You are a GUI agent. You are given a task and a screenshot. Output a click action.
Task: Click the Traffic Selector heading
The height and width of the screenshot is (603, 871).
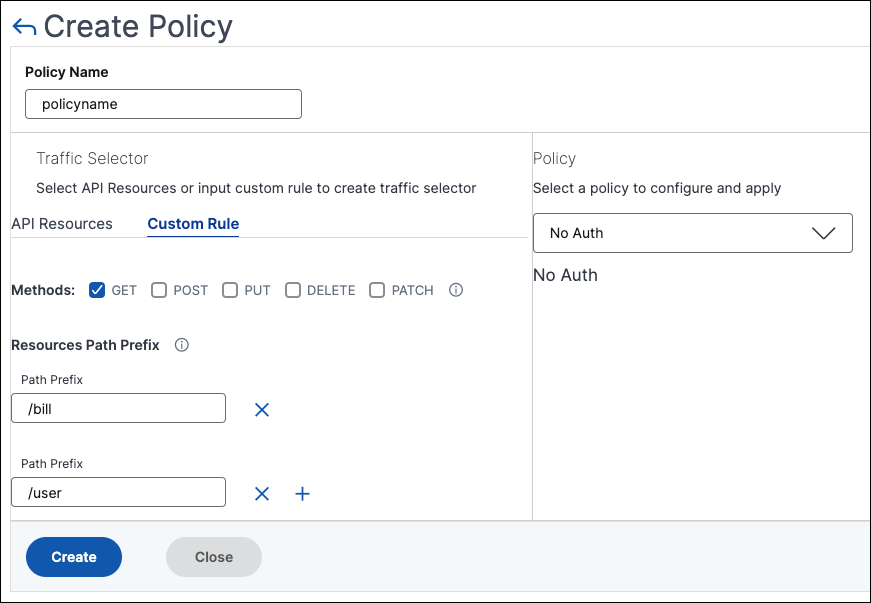coord(92,158)
